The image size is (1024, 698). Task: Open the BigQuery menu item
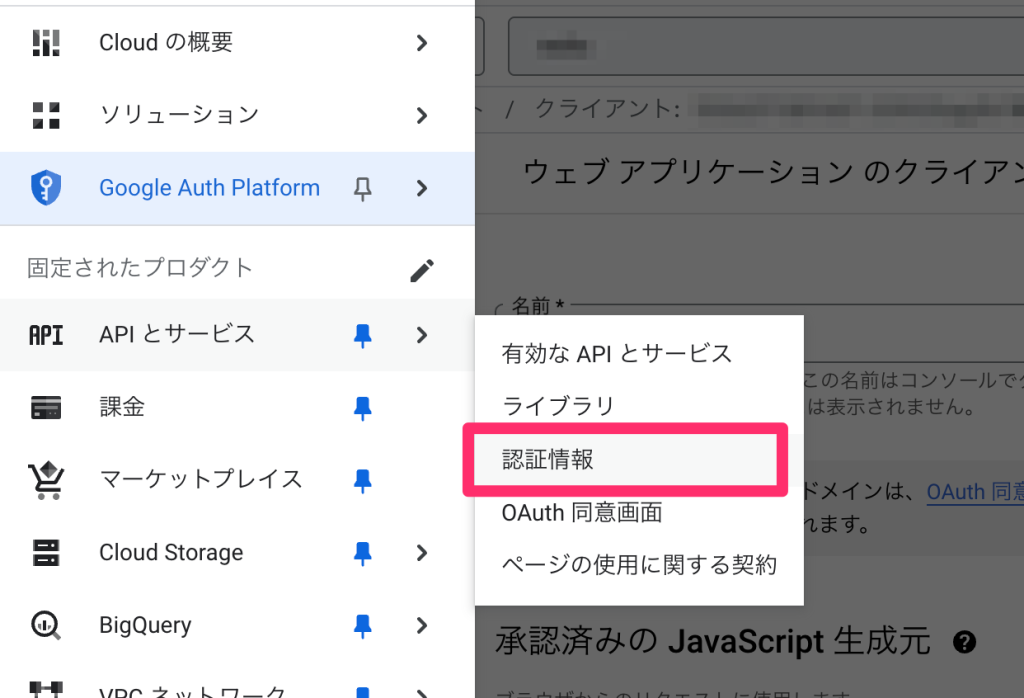(x=237, y=626)
